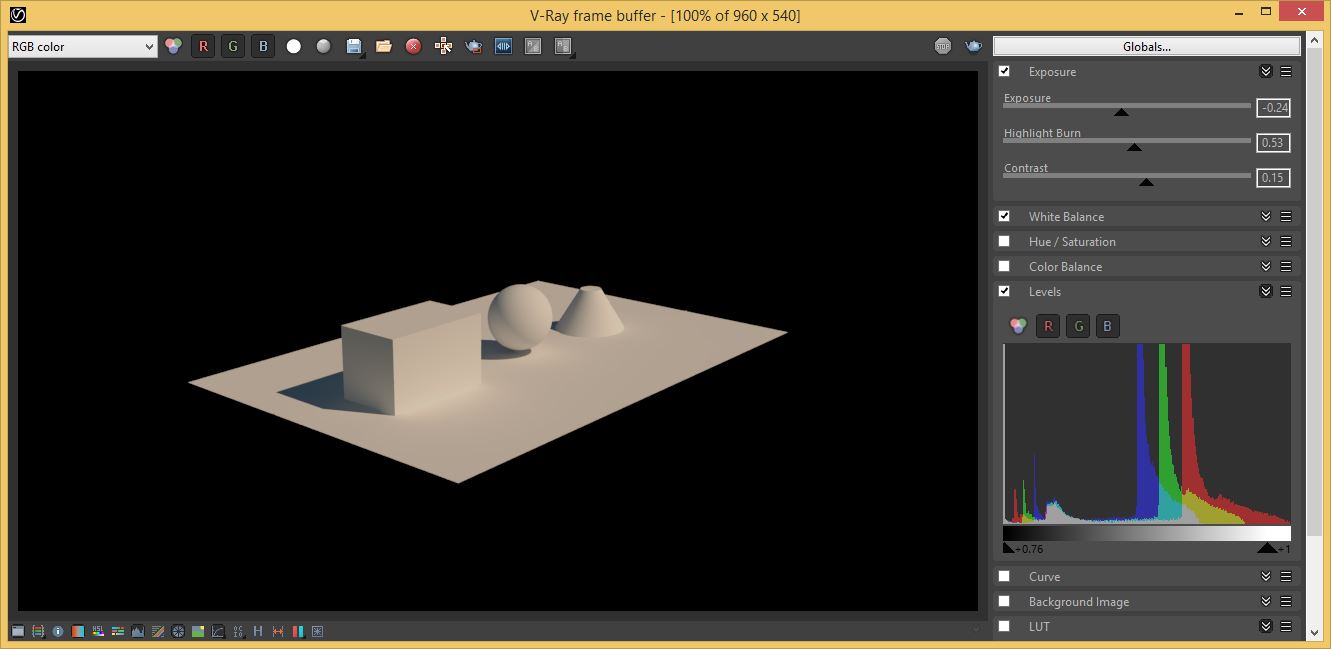Screen dimensions: 1331x649
Task: Expand the LUT rollout chevron
Action: [1266, 627]
